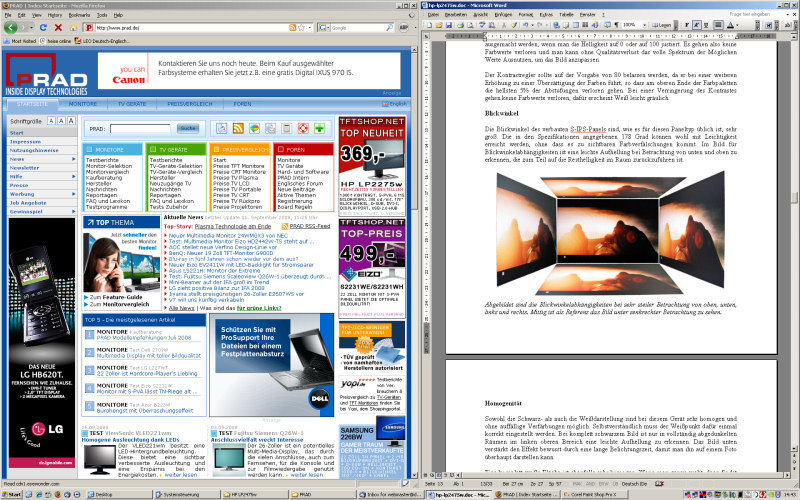Click the PRAD Suche button
Image resolution: width=800 pixels, height=500 pixels.
click(188, 129)
